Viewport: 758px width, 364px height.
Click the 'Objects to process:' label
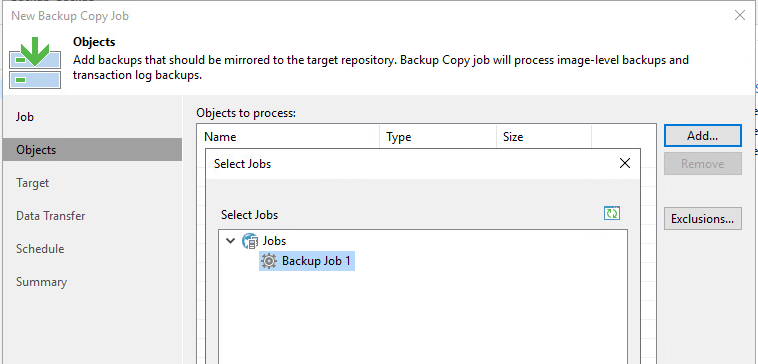[x=246, y=113]
